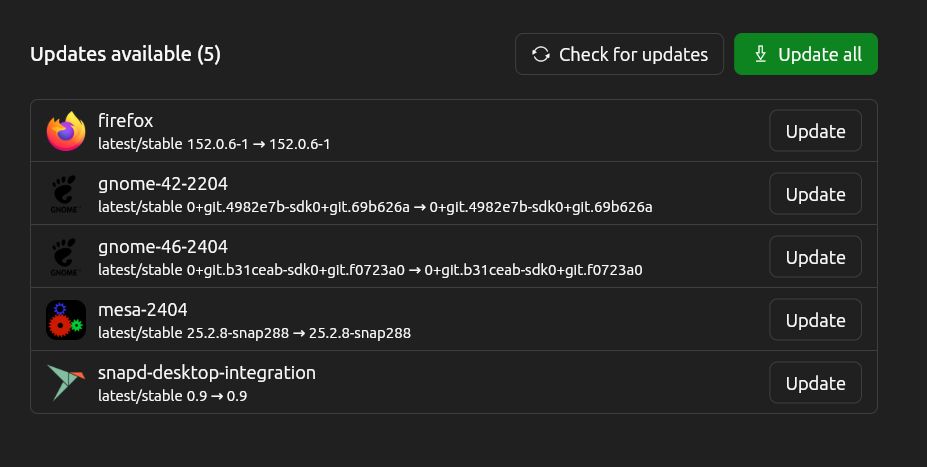
Task: Click the refresh arrows icon in Check for updates
Action: click(x=540, y=54)
